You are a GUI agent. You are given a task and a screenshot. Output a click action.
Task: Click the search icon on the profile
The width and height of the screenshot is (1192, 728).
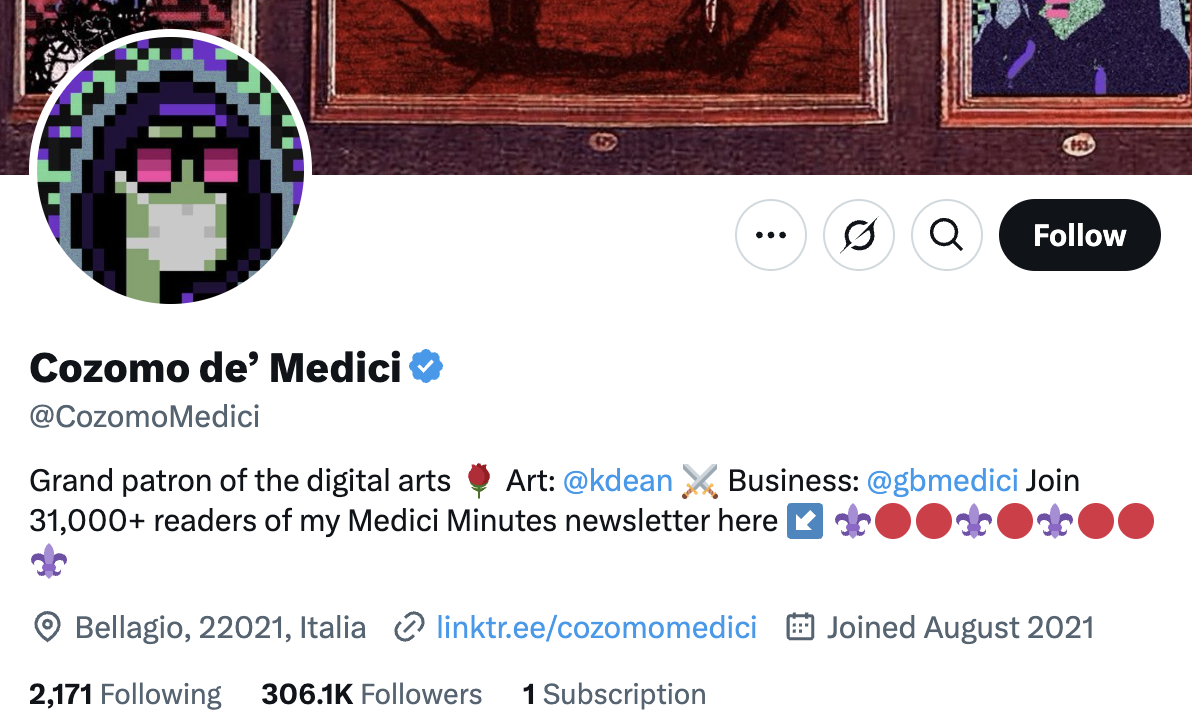[x=946, y=235]
